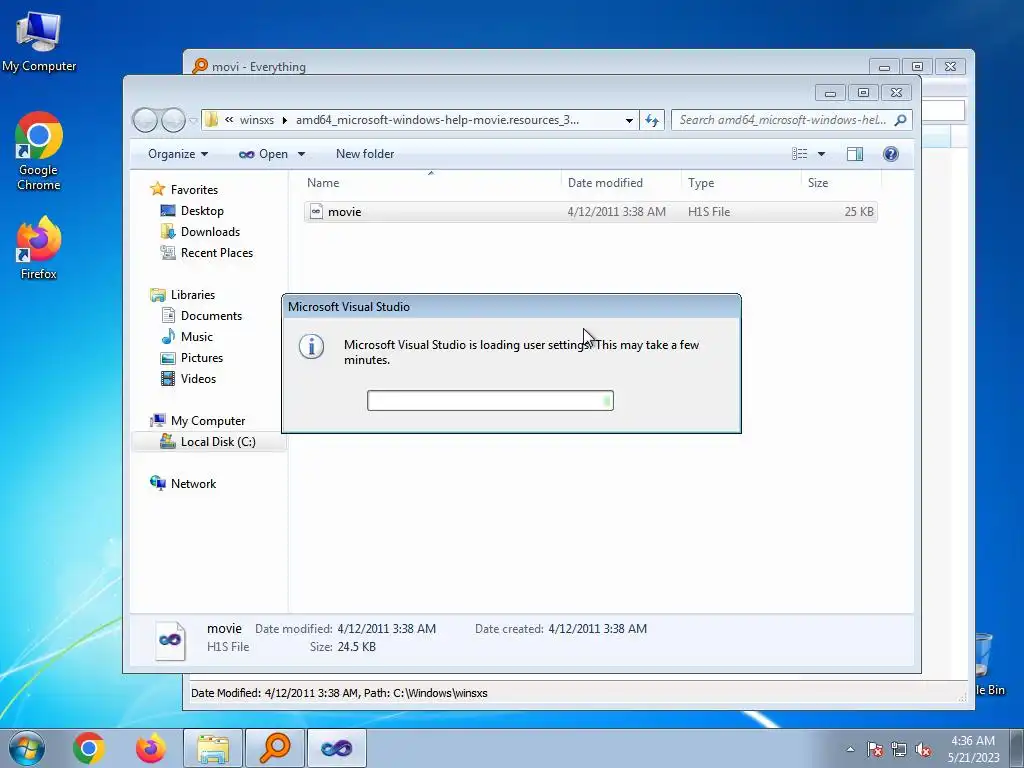This screenshot has height=768, width=1024.
Task: Select amd64_microsoft-windows-help-movie breadcrumb segment
Action: click(x=437, y=120)
